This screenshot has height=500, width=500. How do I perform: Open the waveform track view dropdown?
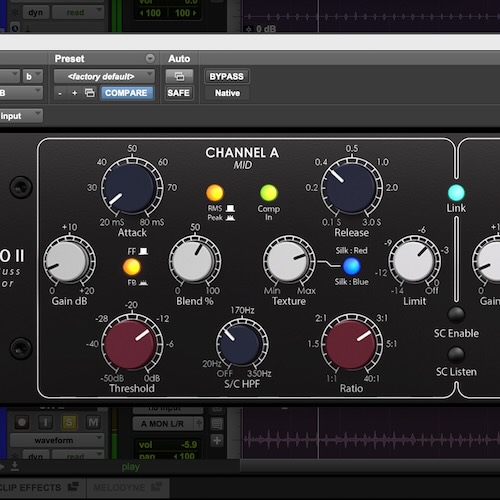(57, 440)
